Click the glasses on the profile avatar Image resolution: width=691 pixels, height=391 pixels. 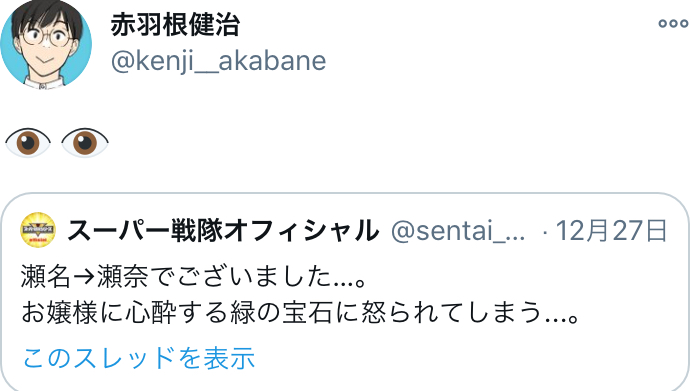click(46, 37)
